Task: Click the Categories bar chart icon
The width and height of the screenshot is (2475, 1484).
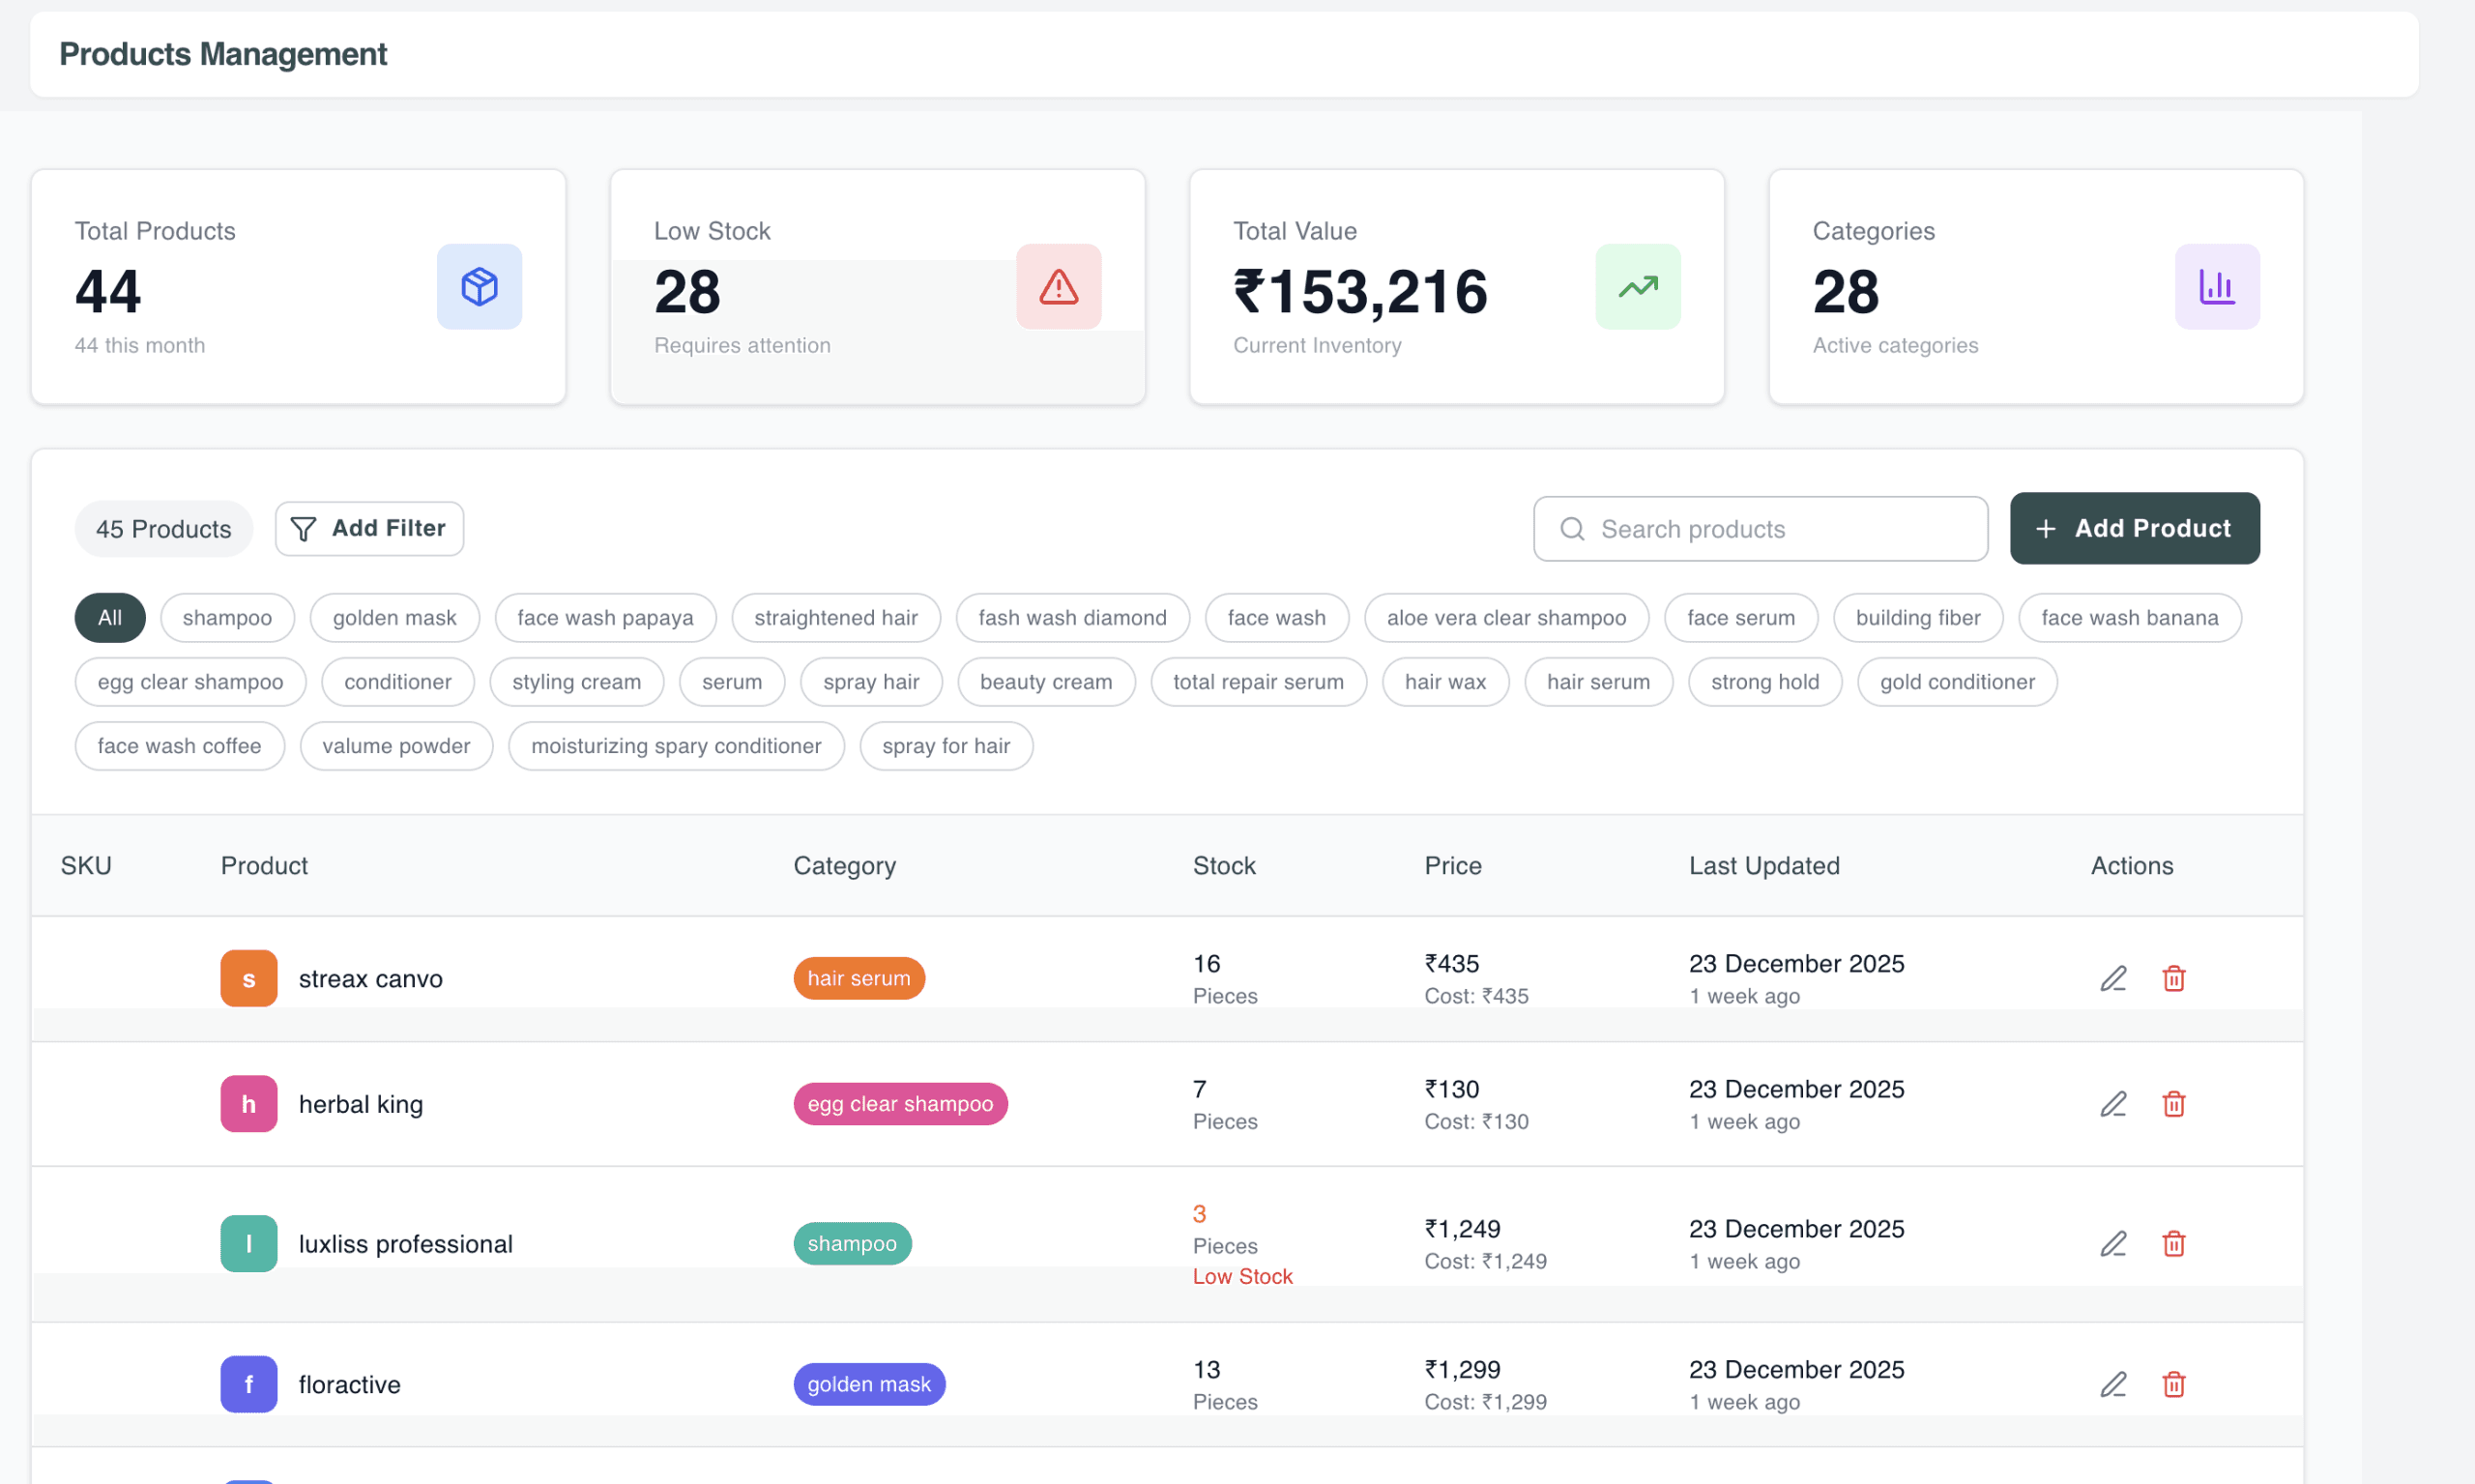Action: click(2216, 287)
